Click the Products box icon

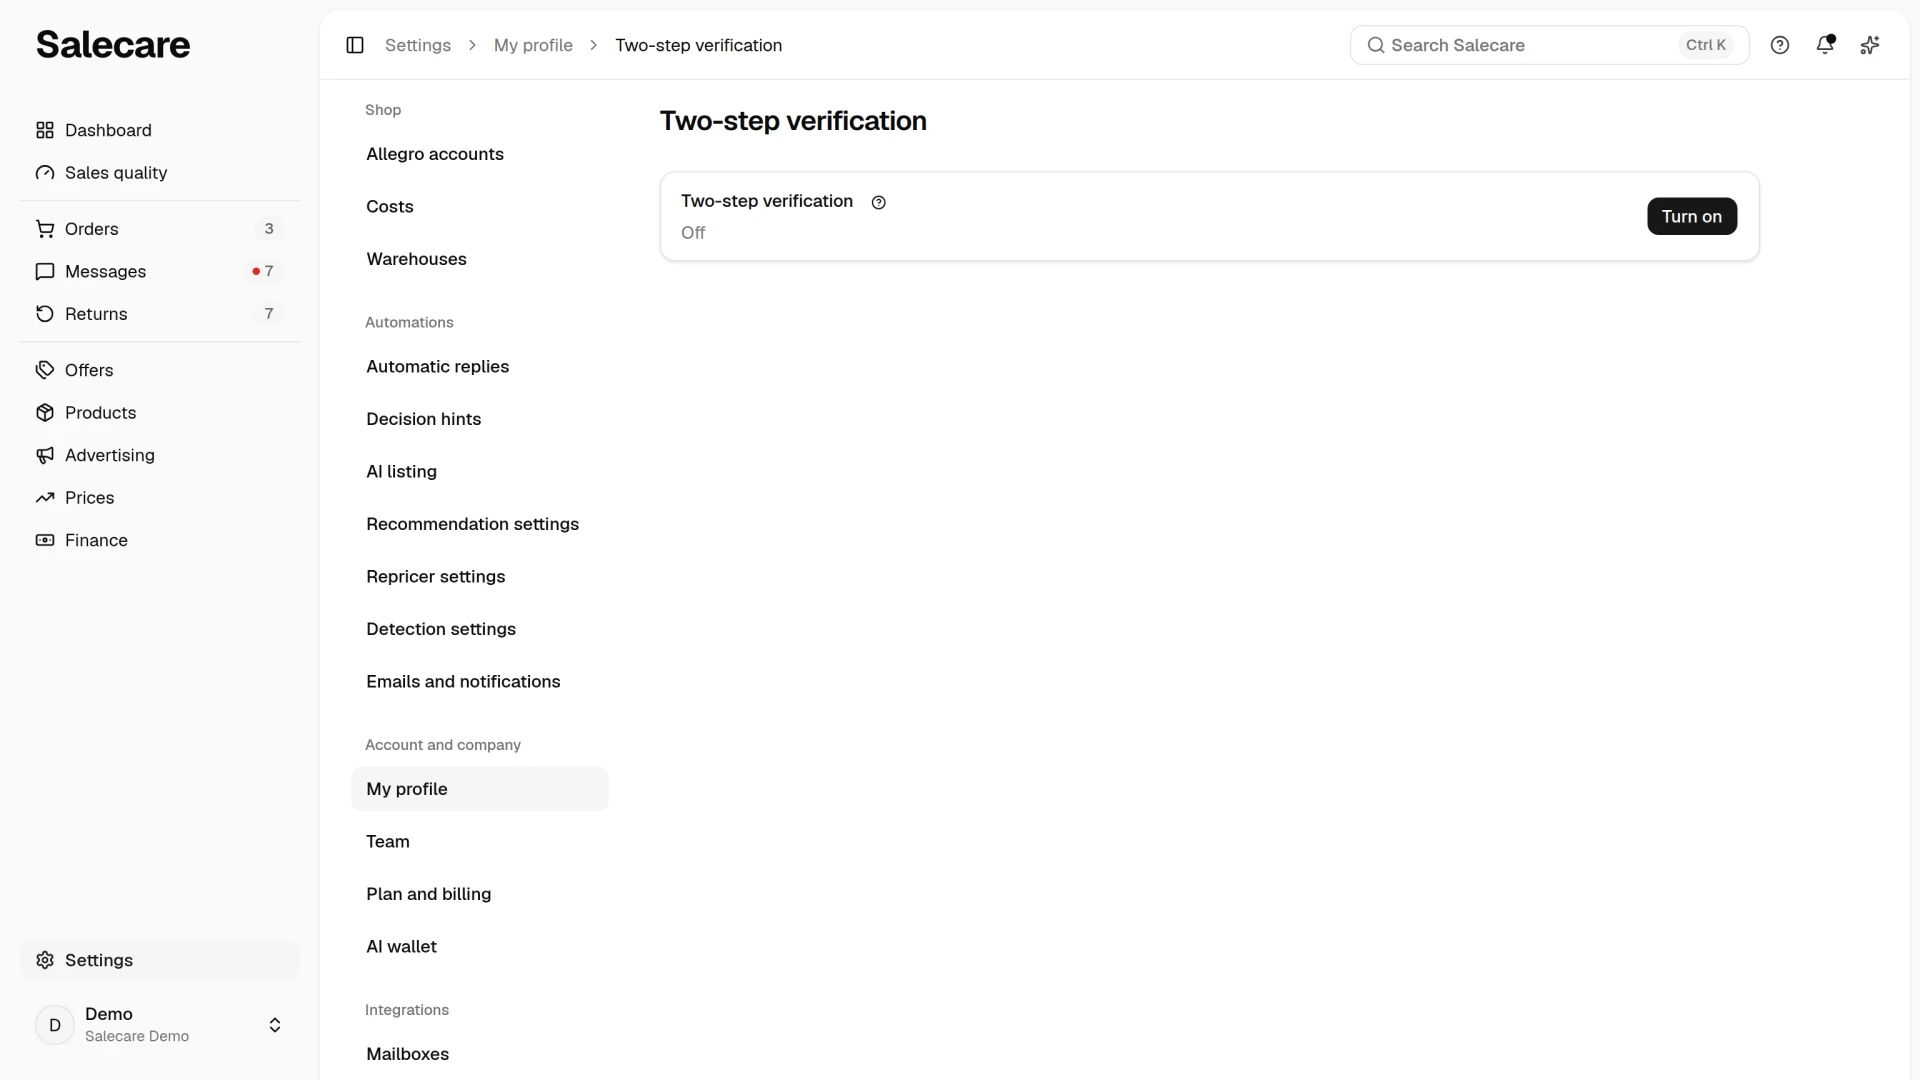45,413
